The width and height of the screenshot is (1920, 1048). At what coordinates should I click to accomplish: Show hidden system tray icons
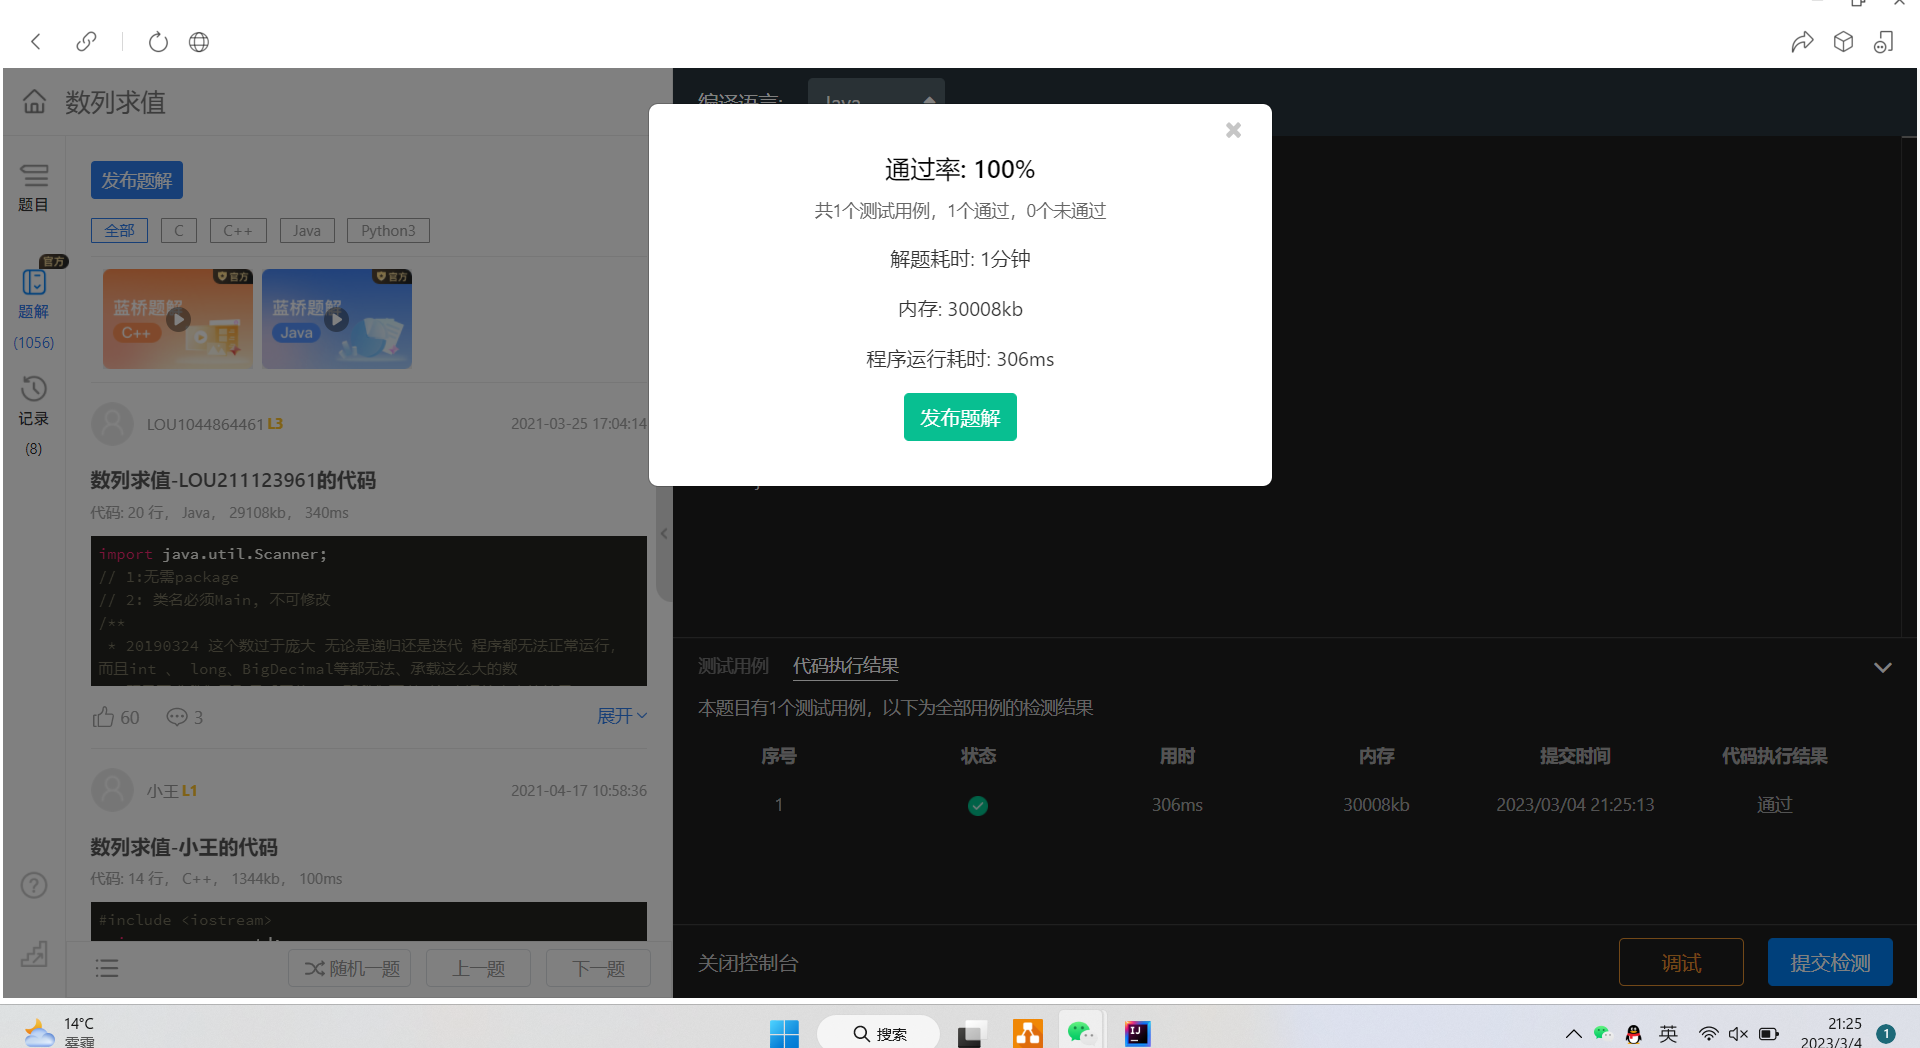tap(1573, 1034)
